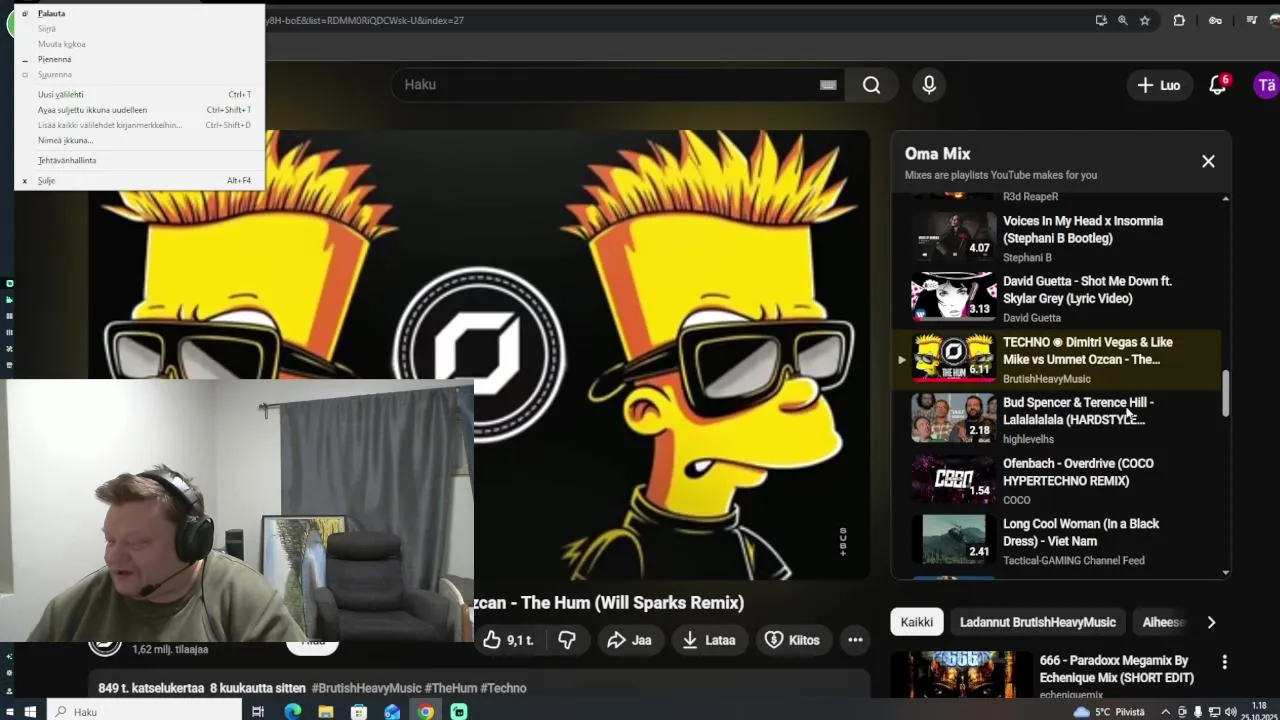
Task: Select Uusi välilehti menu entry
Action: pyautogui.click(x=139, y=94)
